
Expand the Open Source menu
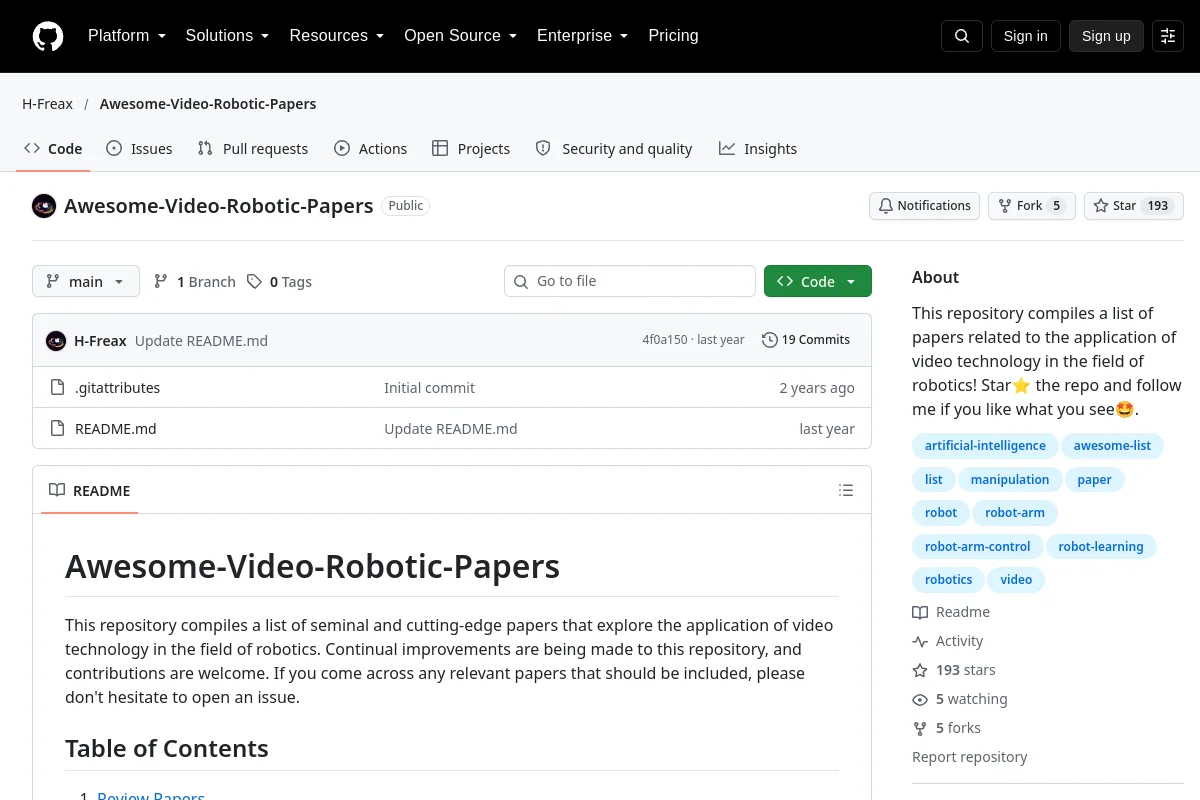click(460, 36)
